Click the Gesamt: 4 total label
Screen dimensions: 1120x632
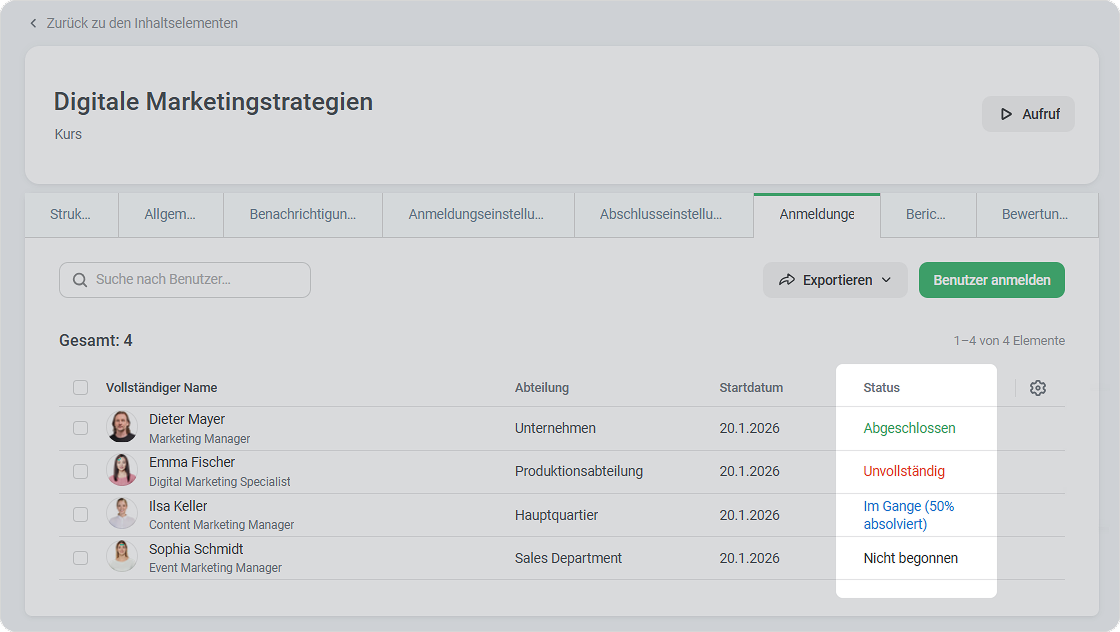[96, 341]
